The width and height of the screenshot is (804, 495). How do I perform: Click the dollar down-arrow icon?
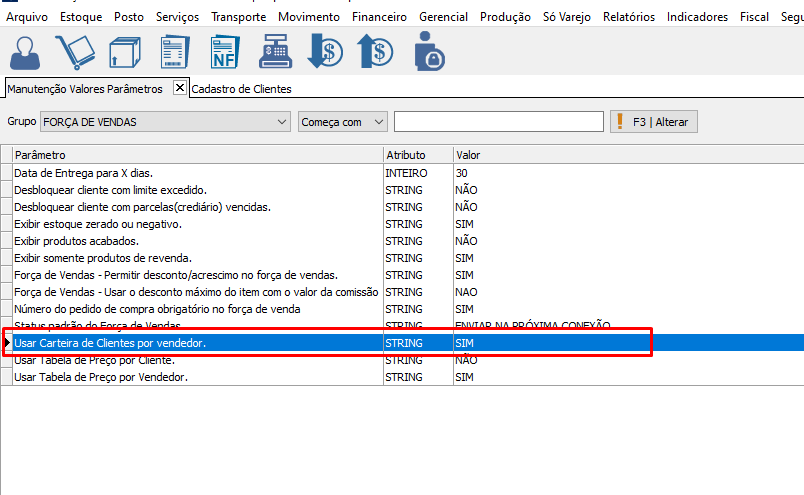coord(326,51)
